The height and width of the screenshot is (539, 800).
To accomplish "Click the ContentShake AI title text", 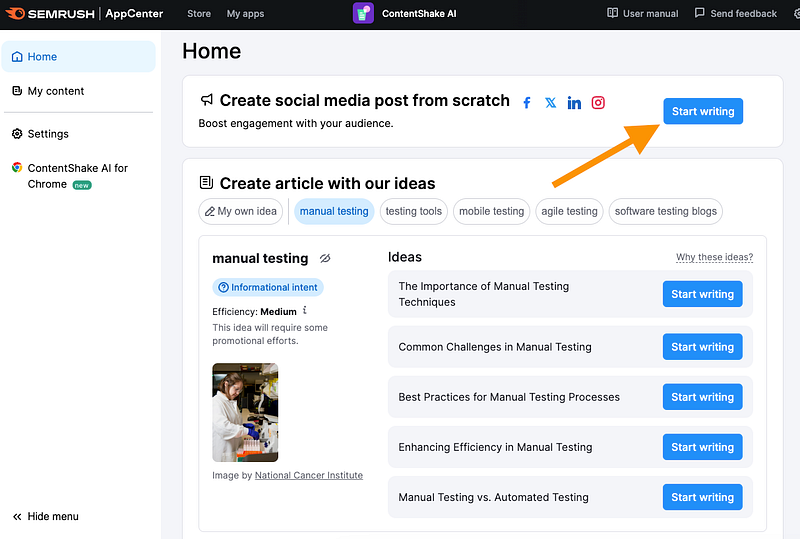I will coord(419,14).
